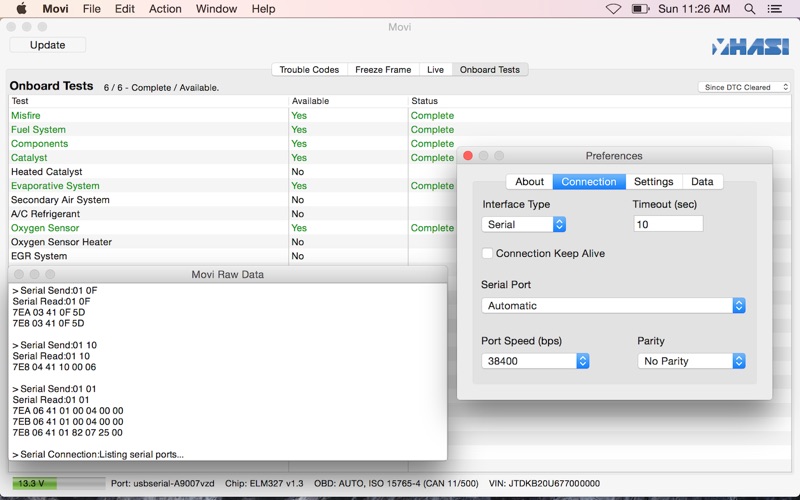The image size is (800, 500).
Task: Open the Data tab in Preferences
Action: 702,182
